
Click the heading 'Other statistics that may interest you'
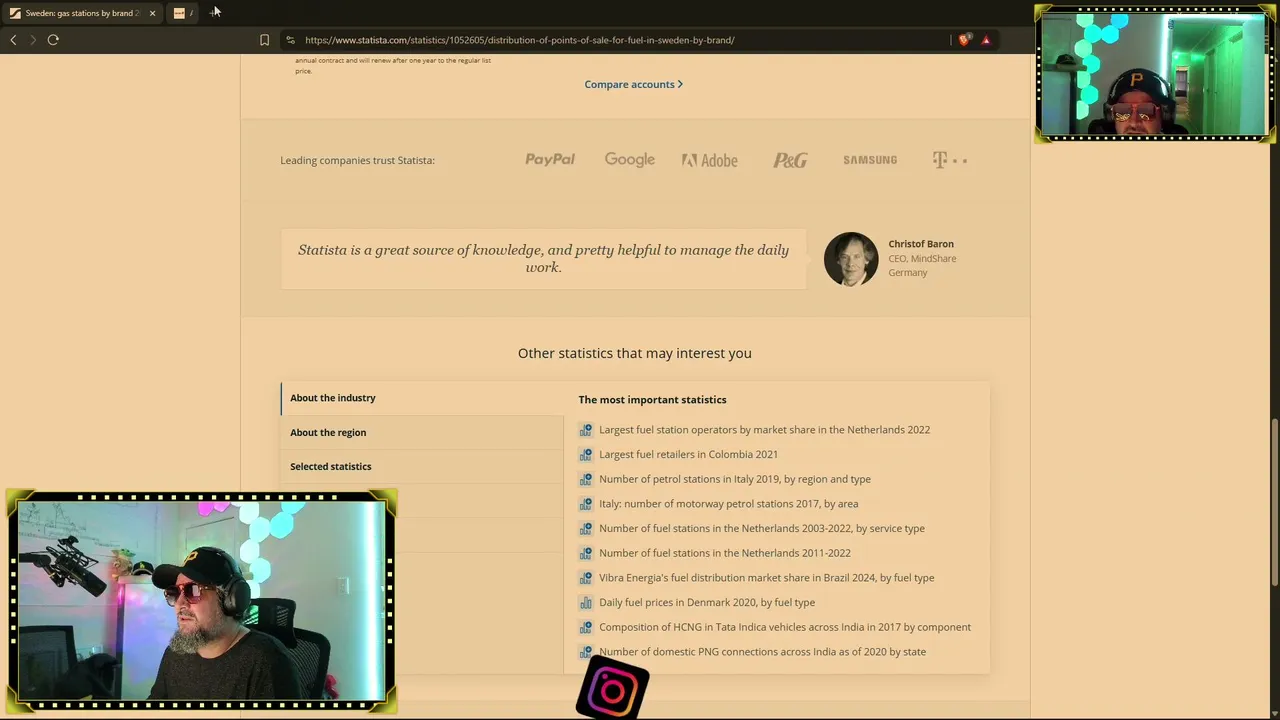[x=635, y=353]
